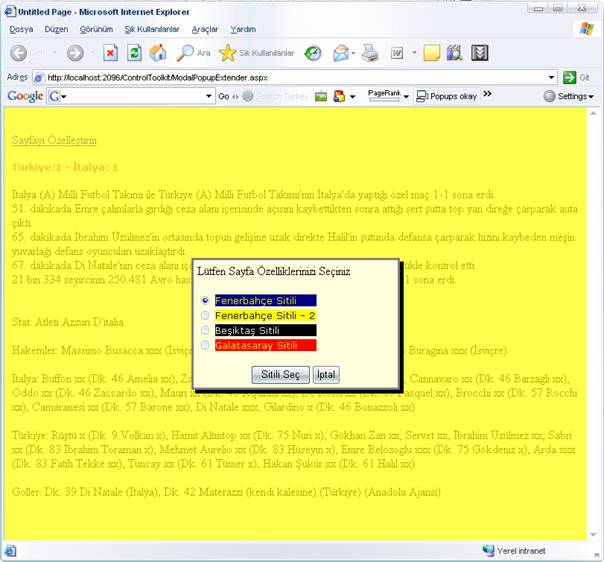Click the Windows flag logo
Viewport: 604px width, 562px height.
pyautogui.click(x=586, y=29)
